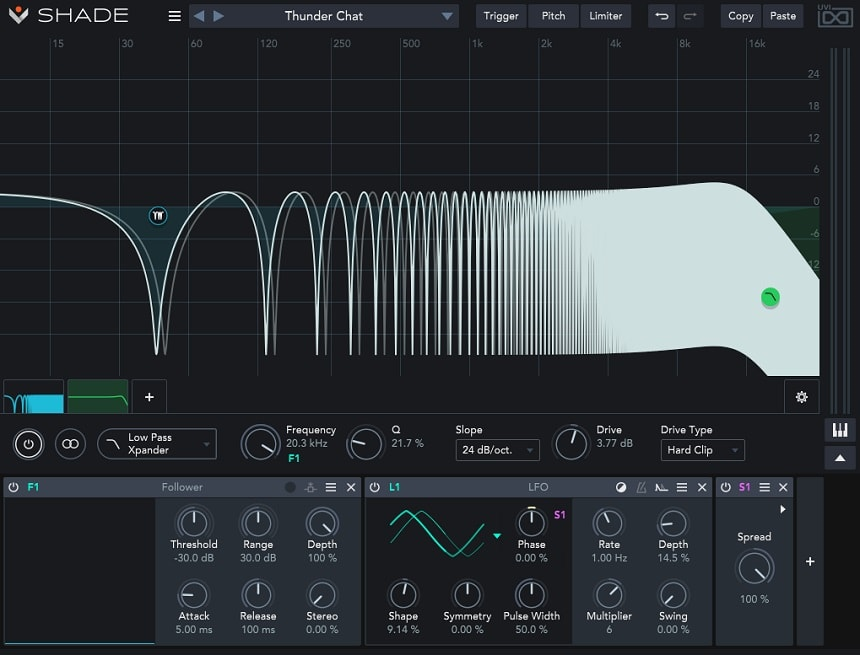Toggle the filter stereo link icon
The height and width of the screenshot is (655, 860).
pyautogui.click(x=70, y=444)
